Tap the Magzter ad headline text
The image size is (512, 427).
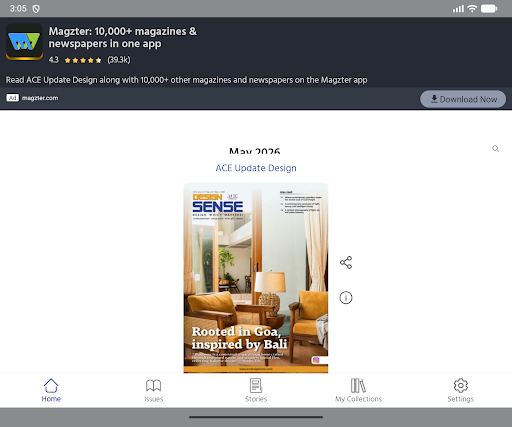123,37
